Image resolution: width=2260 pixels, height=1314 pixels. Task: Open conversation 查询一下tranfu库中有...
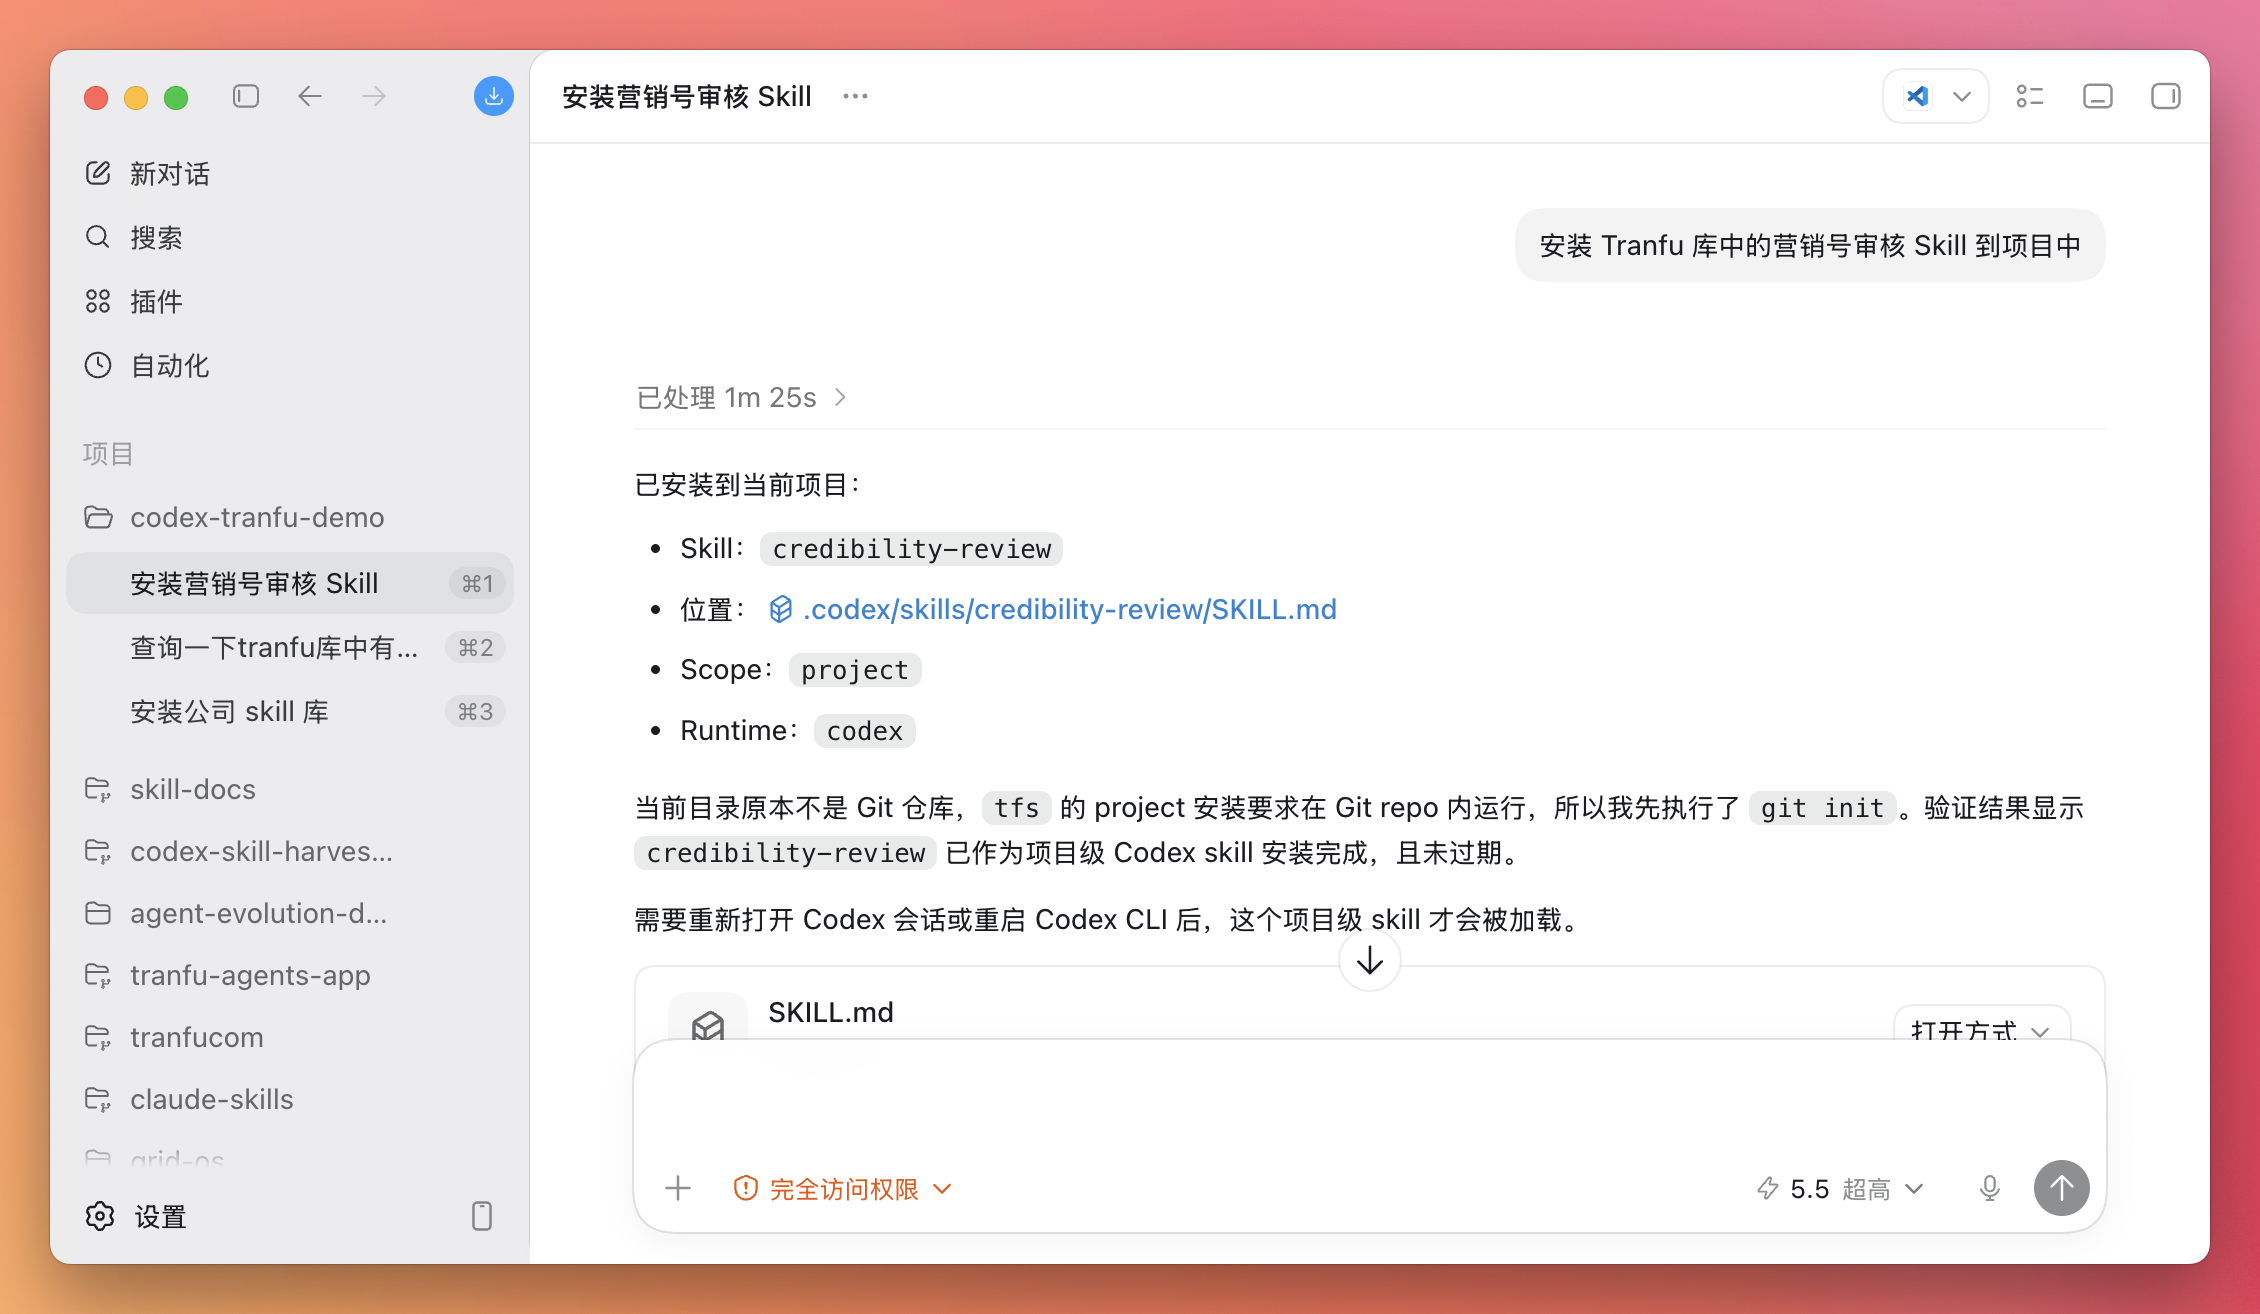pyautogui.click(x=290, y=647)
